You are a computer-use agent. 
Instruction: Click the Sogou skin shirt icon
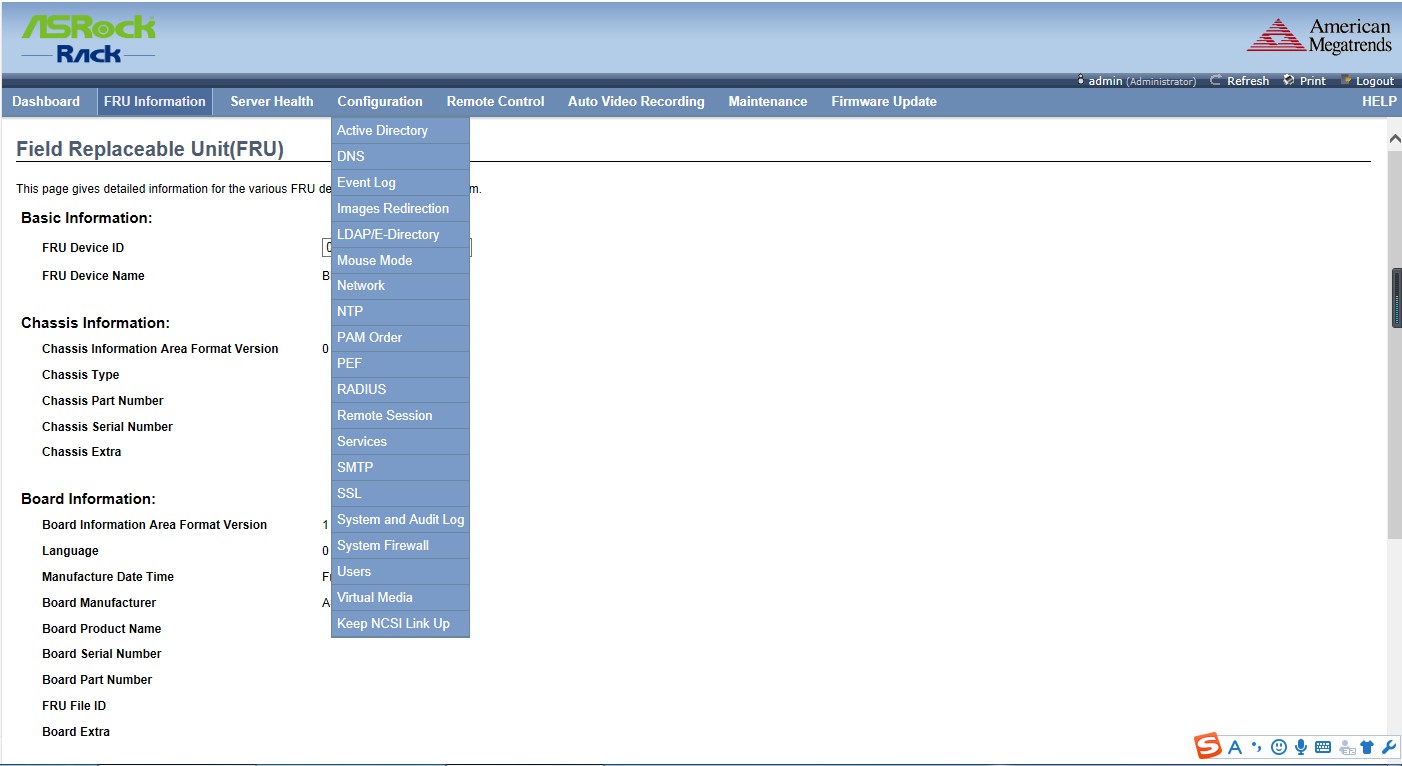click(1367, 747)
